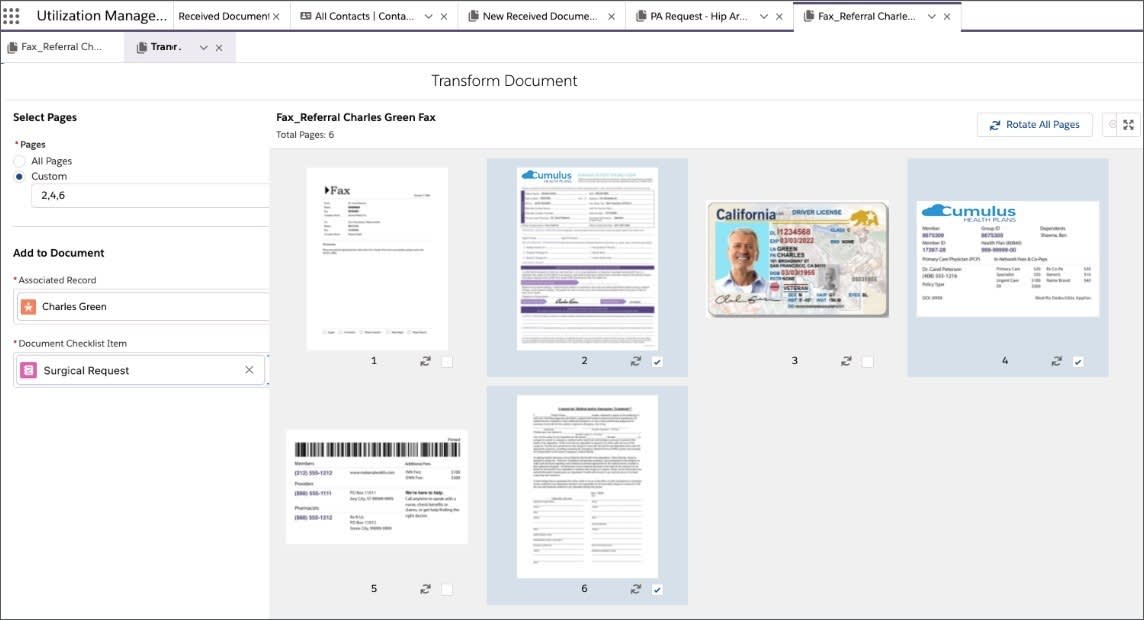Uncheck page 2 checkbox
Image resolution: width=1144 pixels, height=620 pixels.
[x=657, y=362]
